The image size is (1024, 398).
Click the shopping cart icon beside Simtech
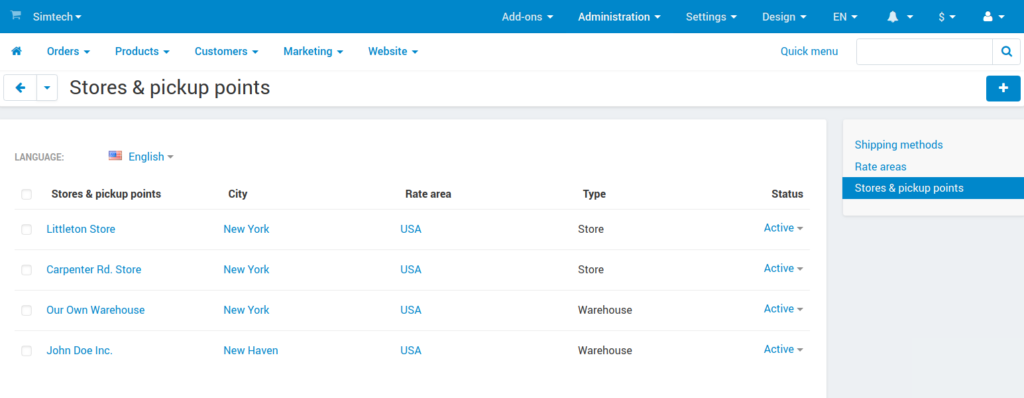(x=16, y=16)
